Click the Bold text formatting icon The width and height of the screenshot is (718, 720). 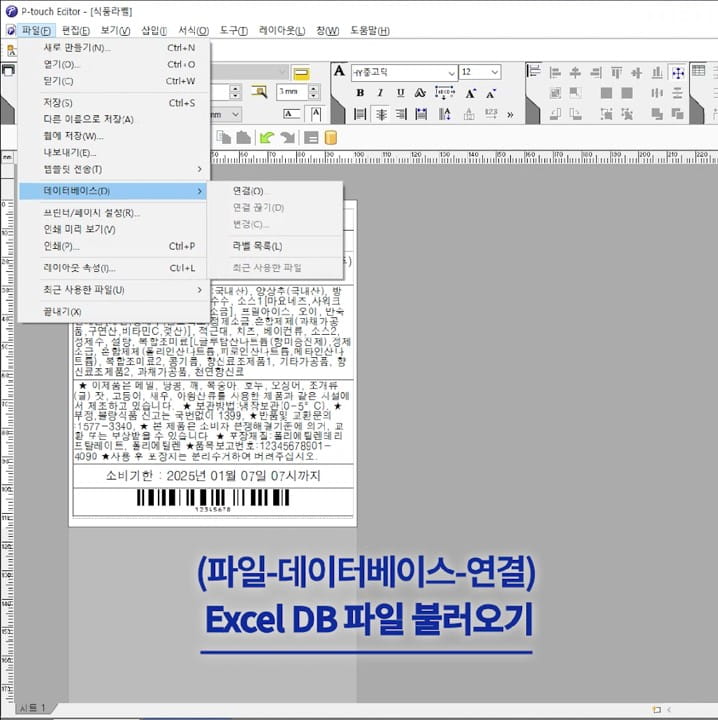click(x=360, y=93)
